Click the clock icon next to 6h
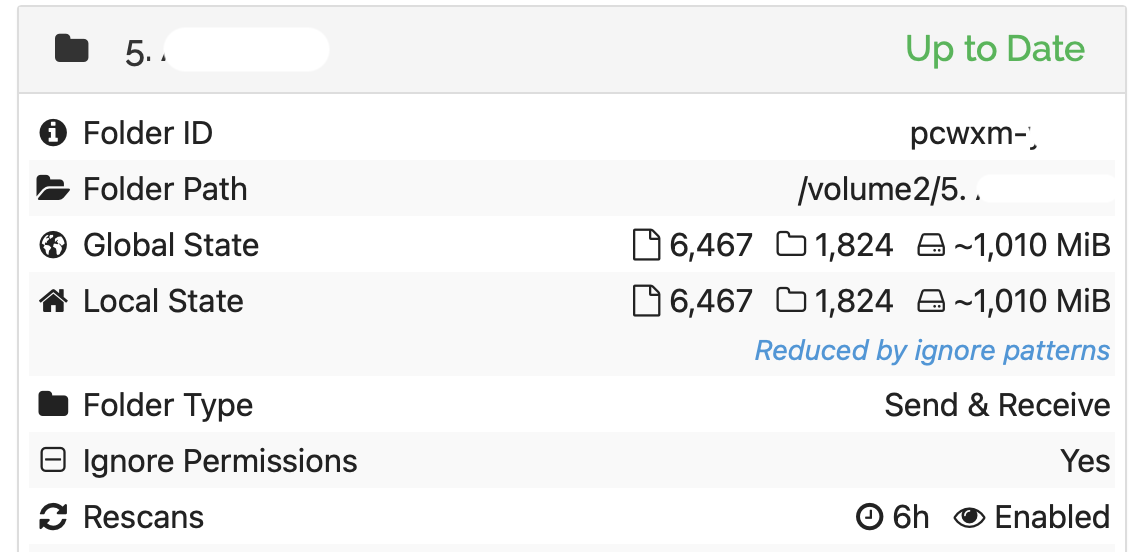Image resolution: width=1144 pixels, height=552 pixels. coord(869,517)
